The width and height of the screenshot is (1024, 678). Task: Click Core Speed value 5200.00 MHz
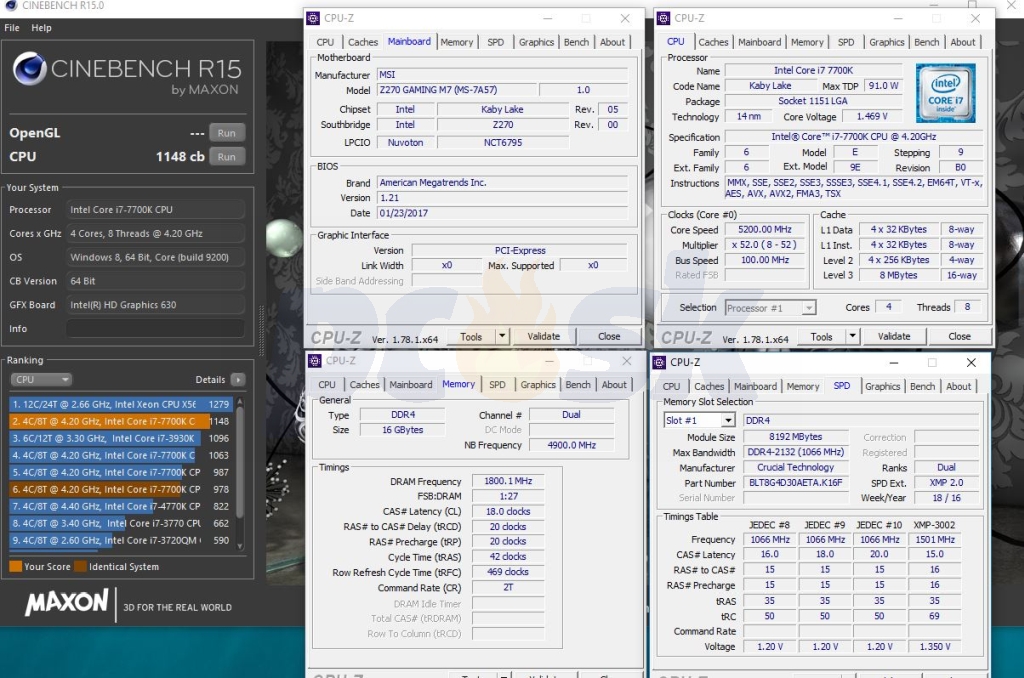pyautogui.click(x=765, y=229)
